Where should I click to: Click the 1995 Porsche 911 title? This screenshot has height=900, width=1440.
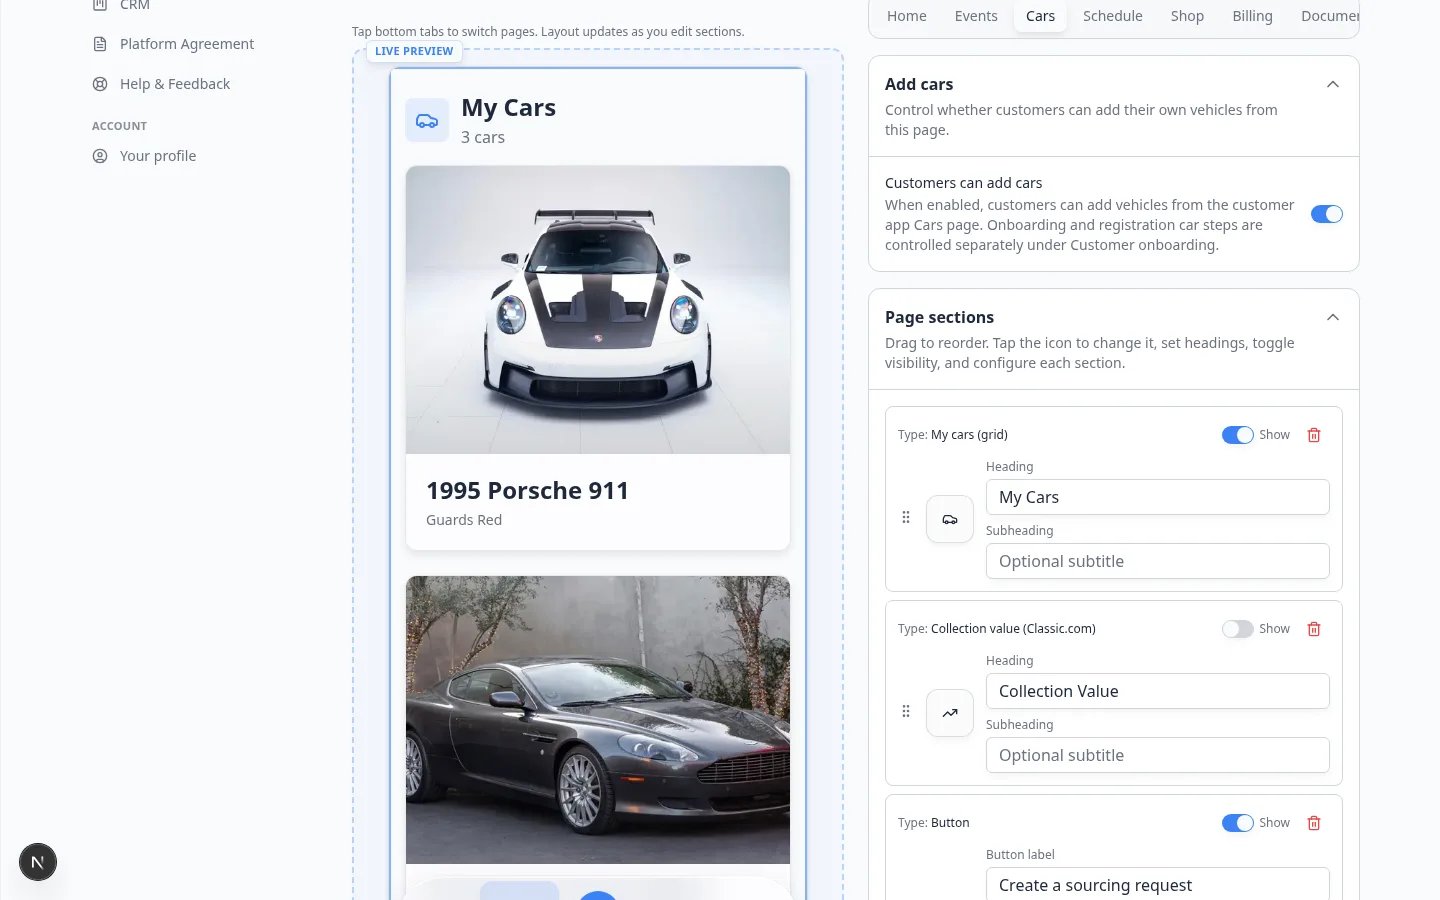[x=527, y=491]
